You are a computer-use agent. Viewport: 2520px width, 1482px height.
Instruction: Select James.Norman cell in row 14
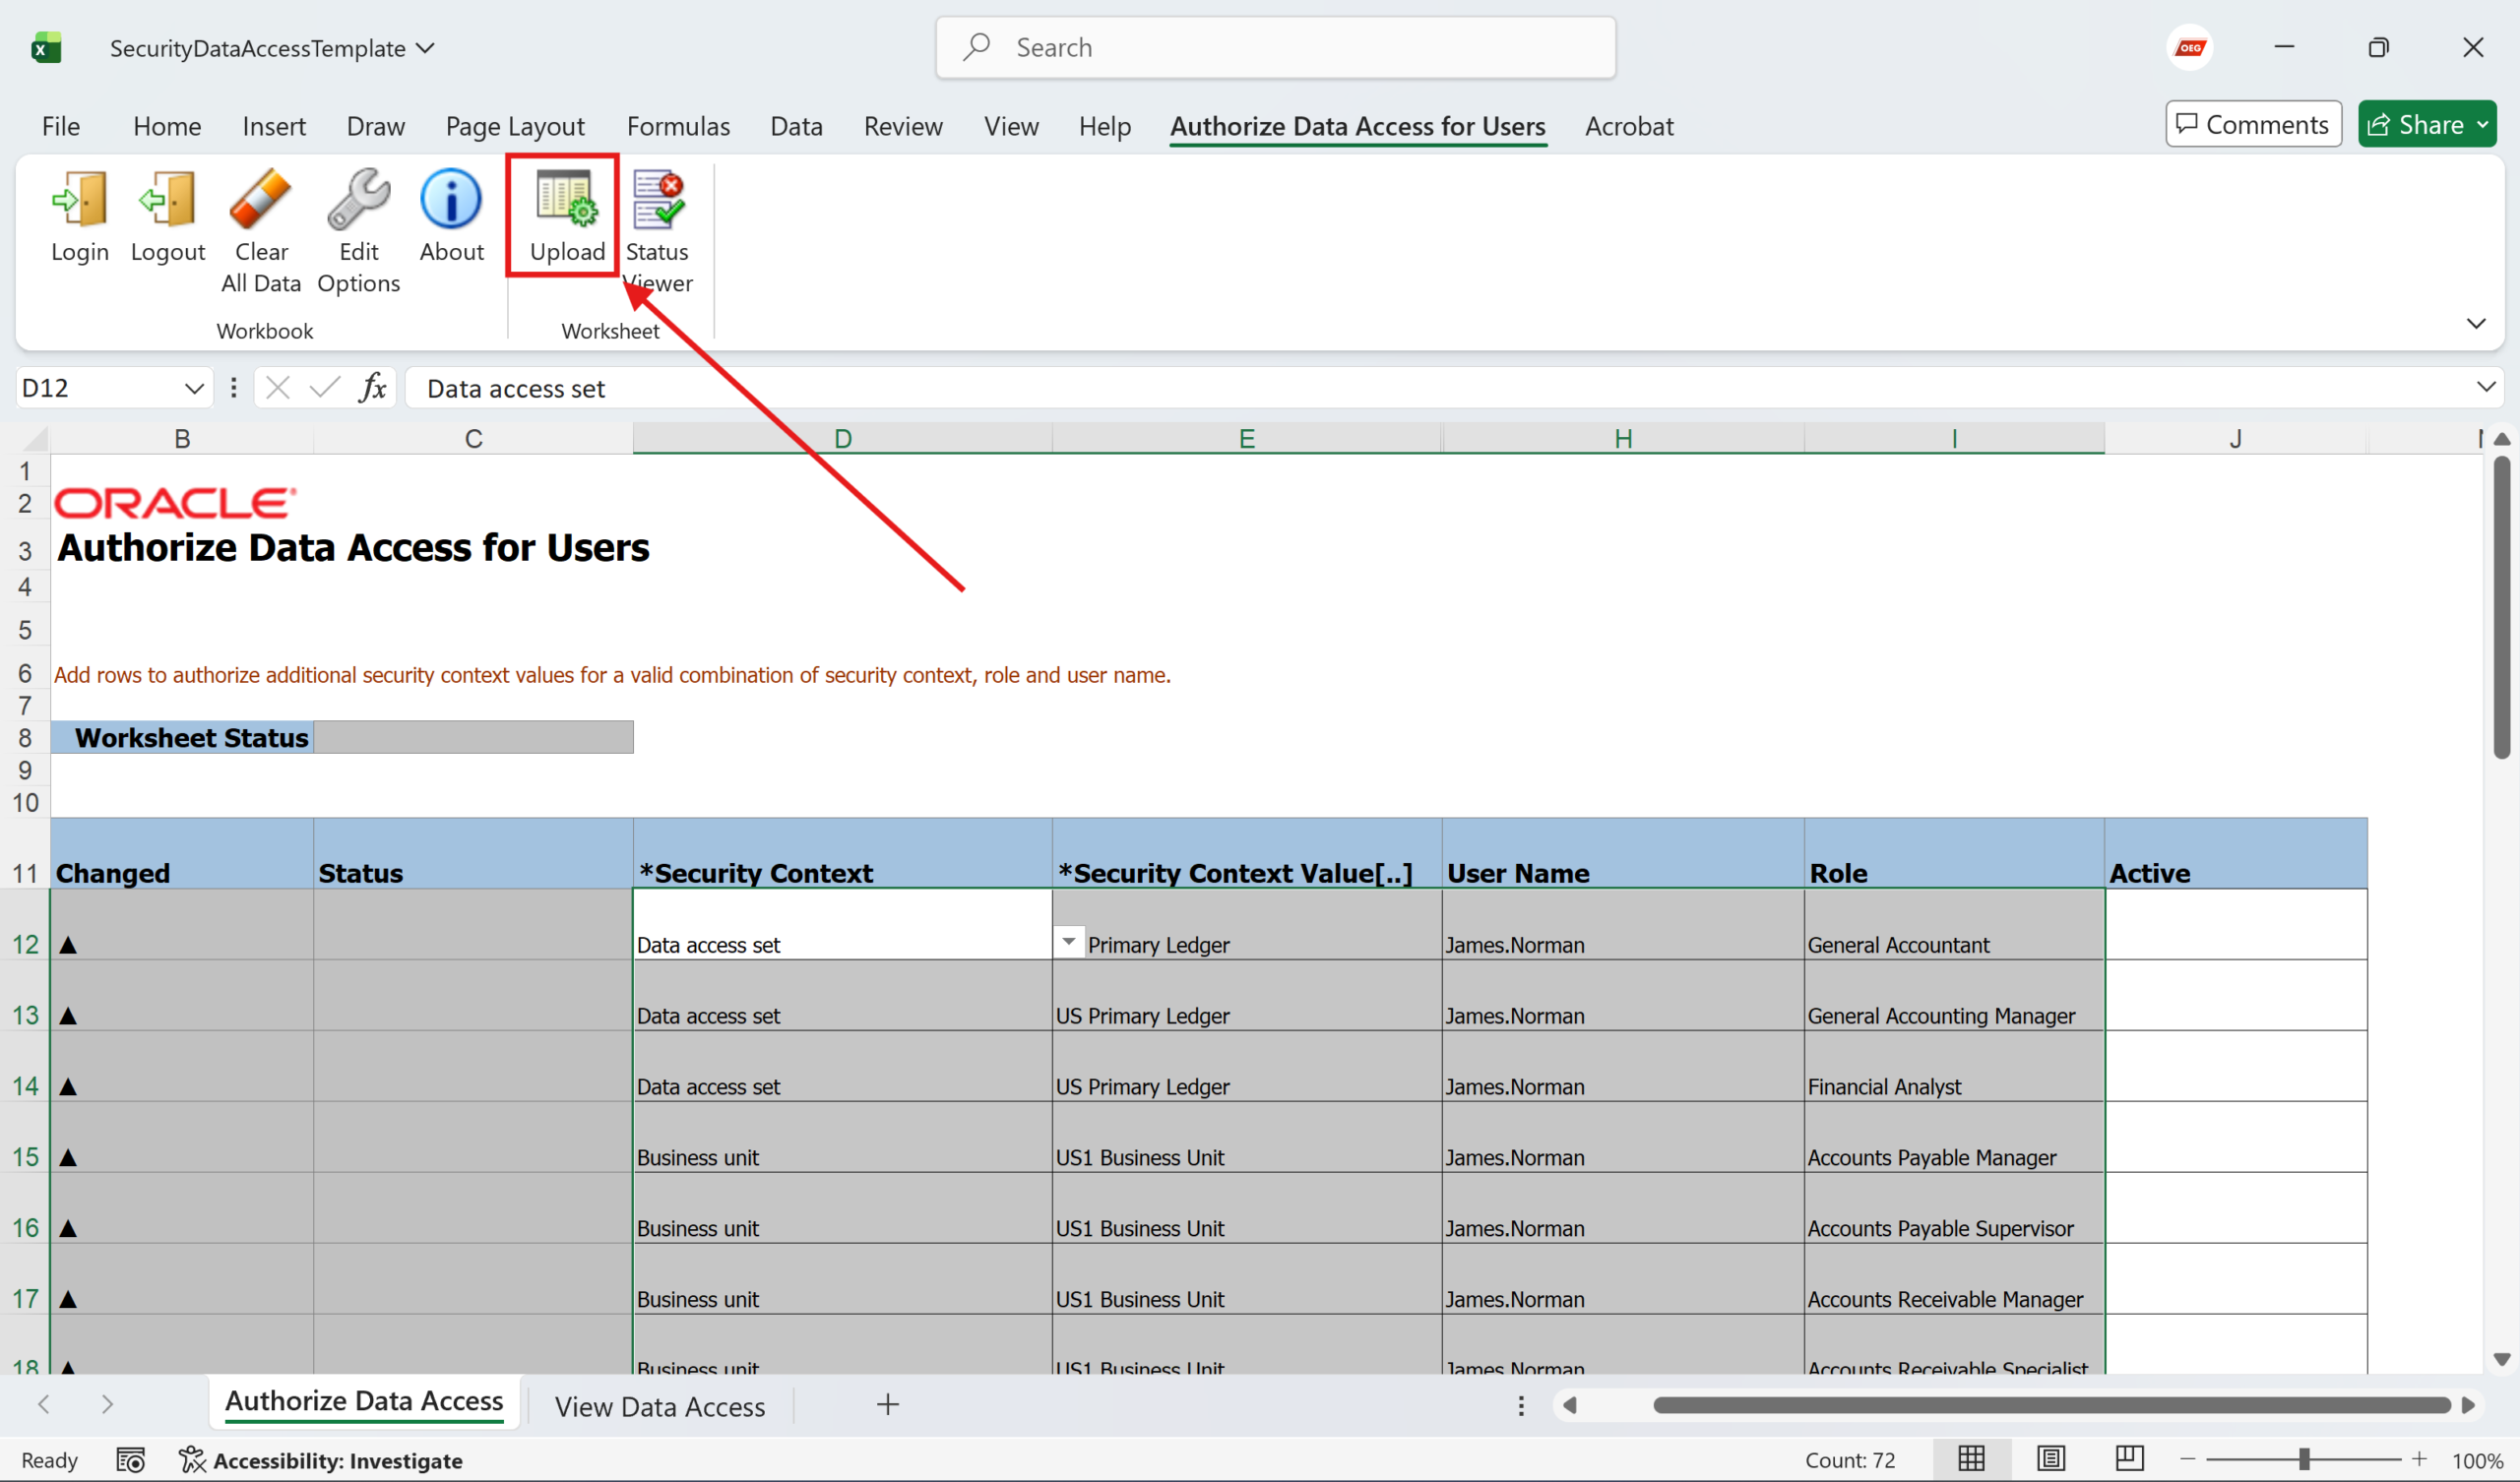(x=1622, y=1066)
